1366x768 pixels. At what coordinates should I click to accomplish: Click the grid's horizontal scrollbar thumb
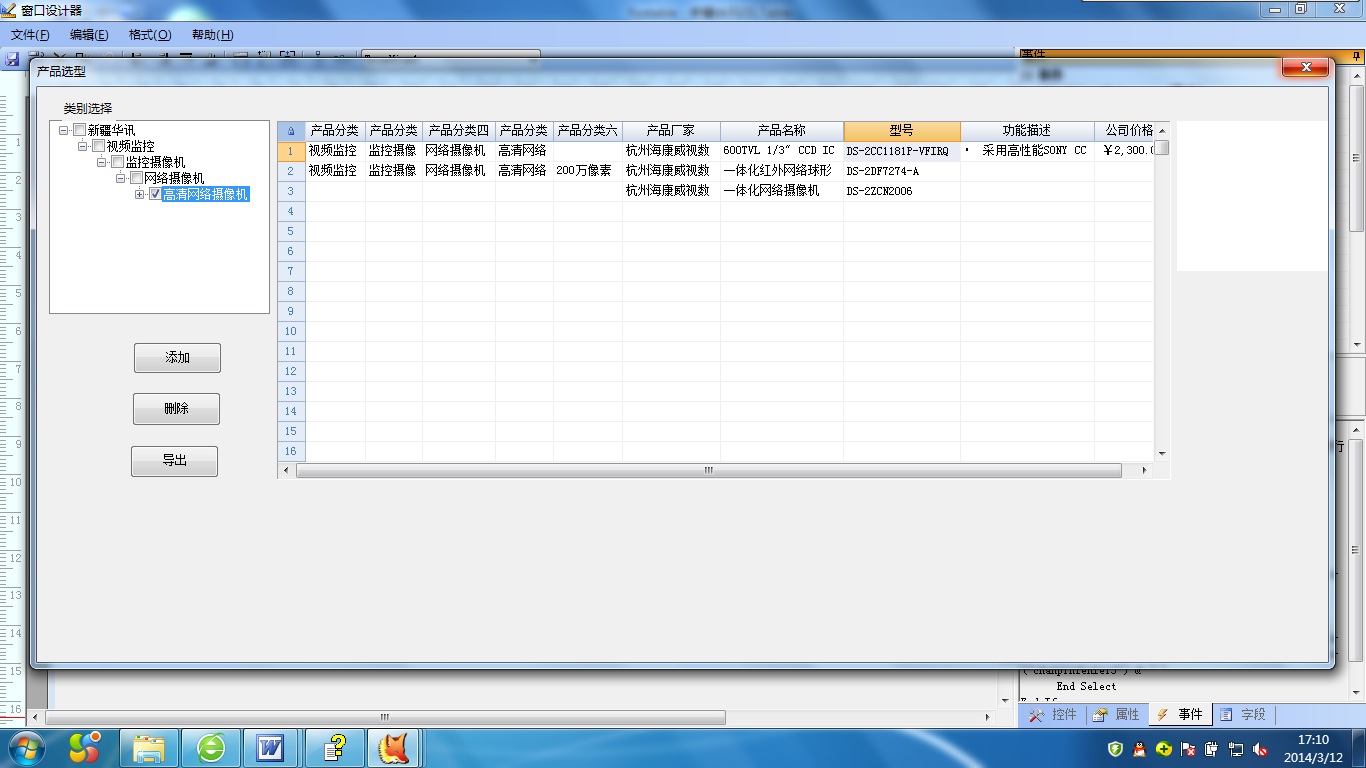709,470
